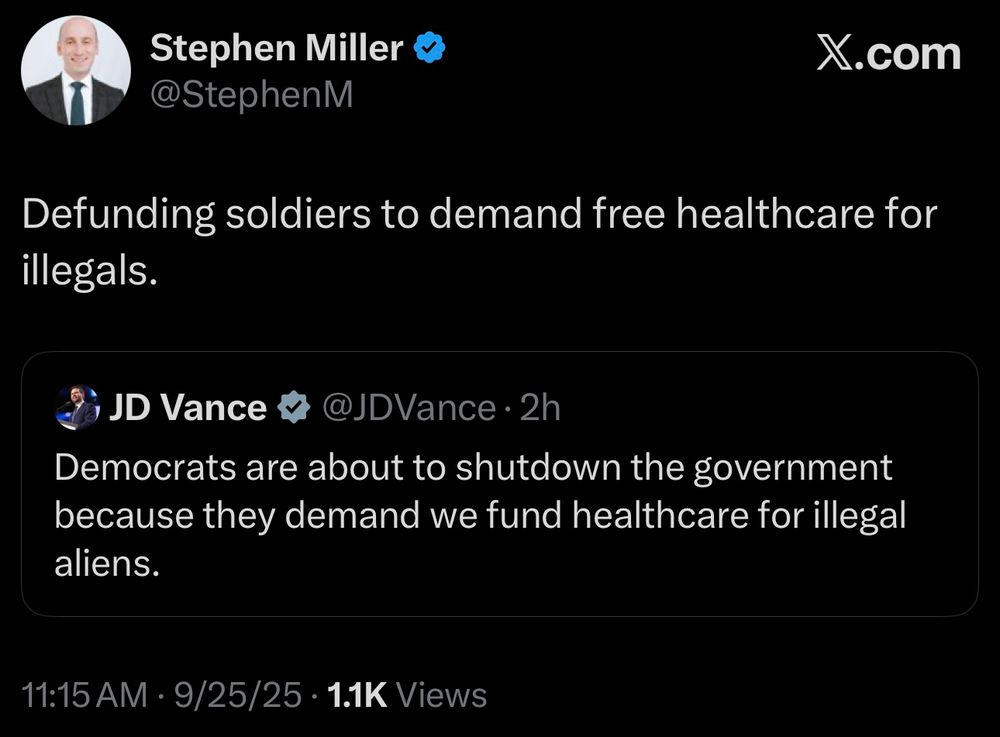Open the @StephenM handle link
The image size is (1000, 737).
(x=251, y=95)
